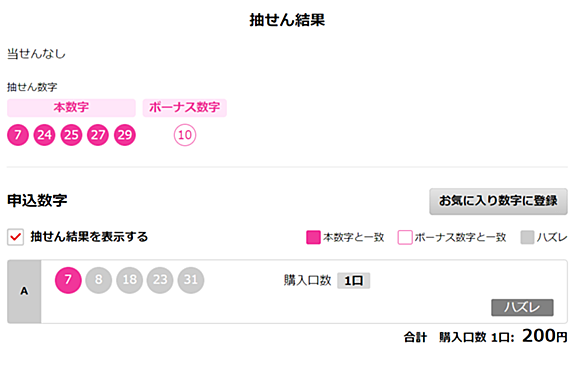Click gray entry number 18 in row A
This screenshot has width=586, height=368.
pos(129,280)
